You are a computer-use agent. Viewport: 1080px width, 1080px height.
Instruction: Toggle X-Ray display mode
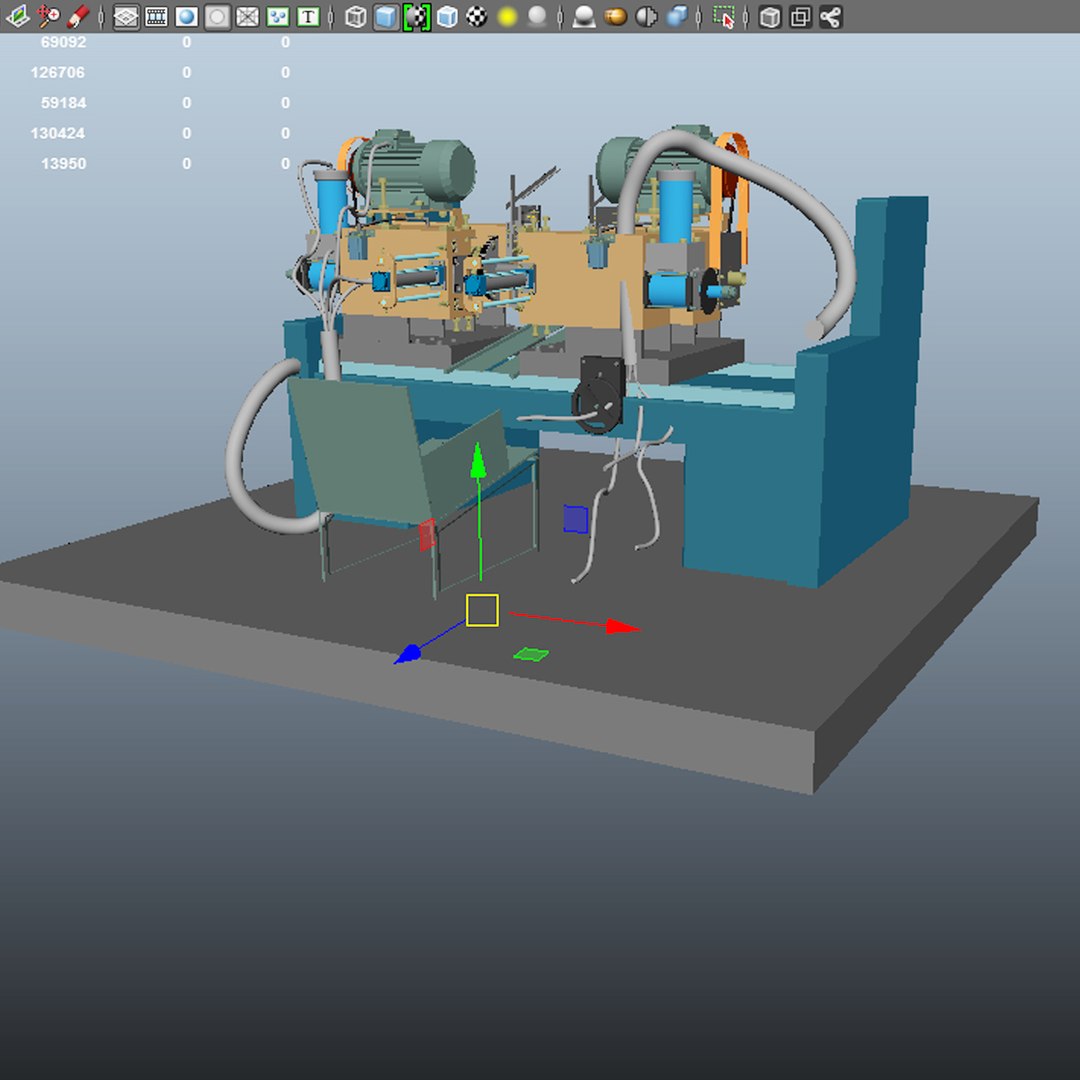click(770, 17)
